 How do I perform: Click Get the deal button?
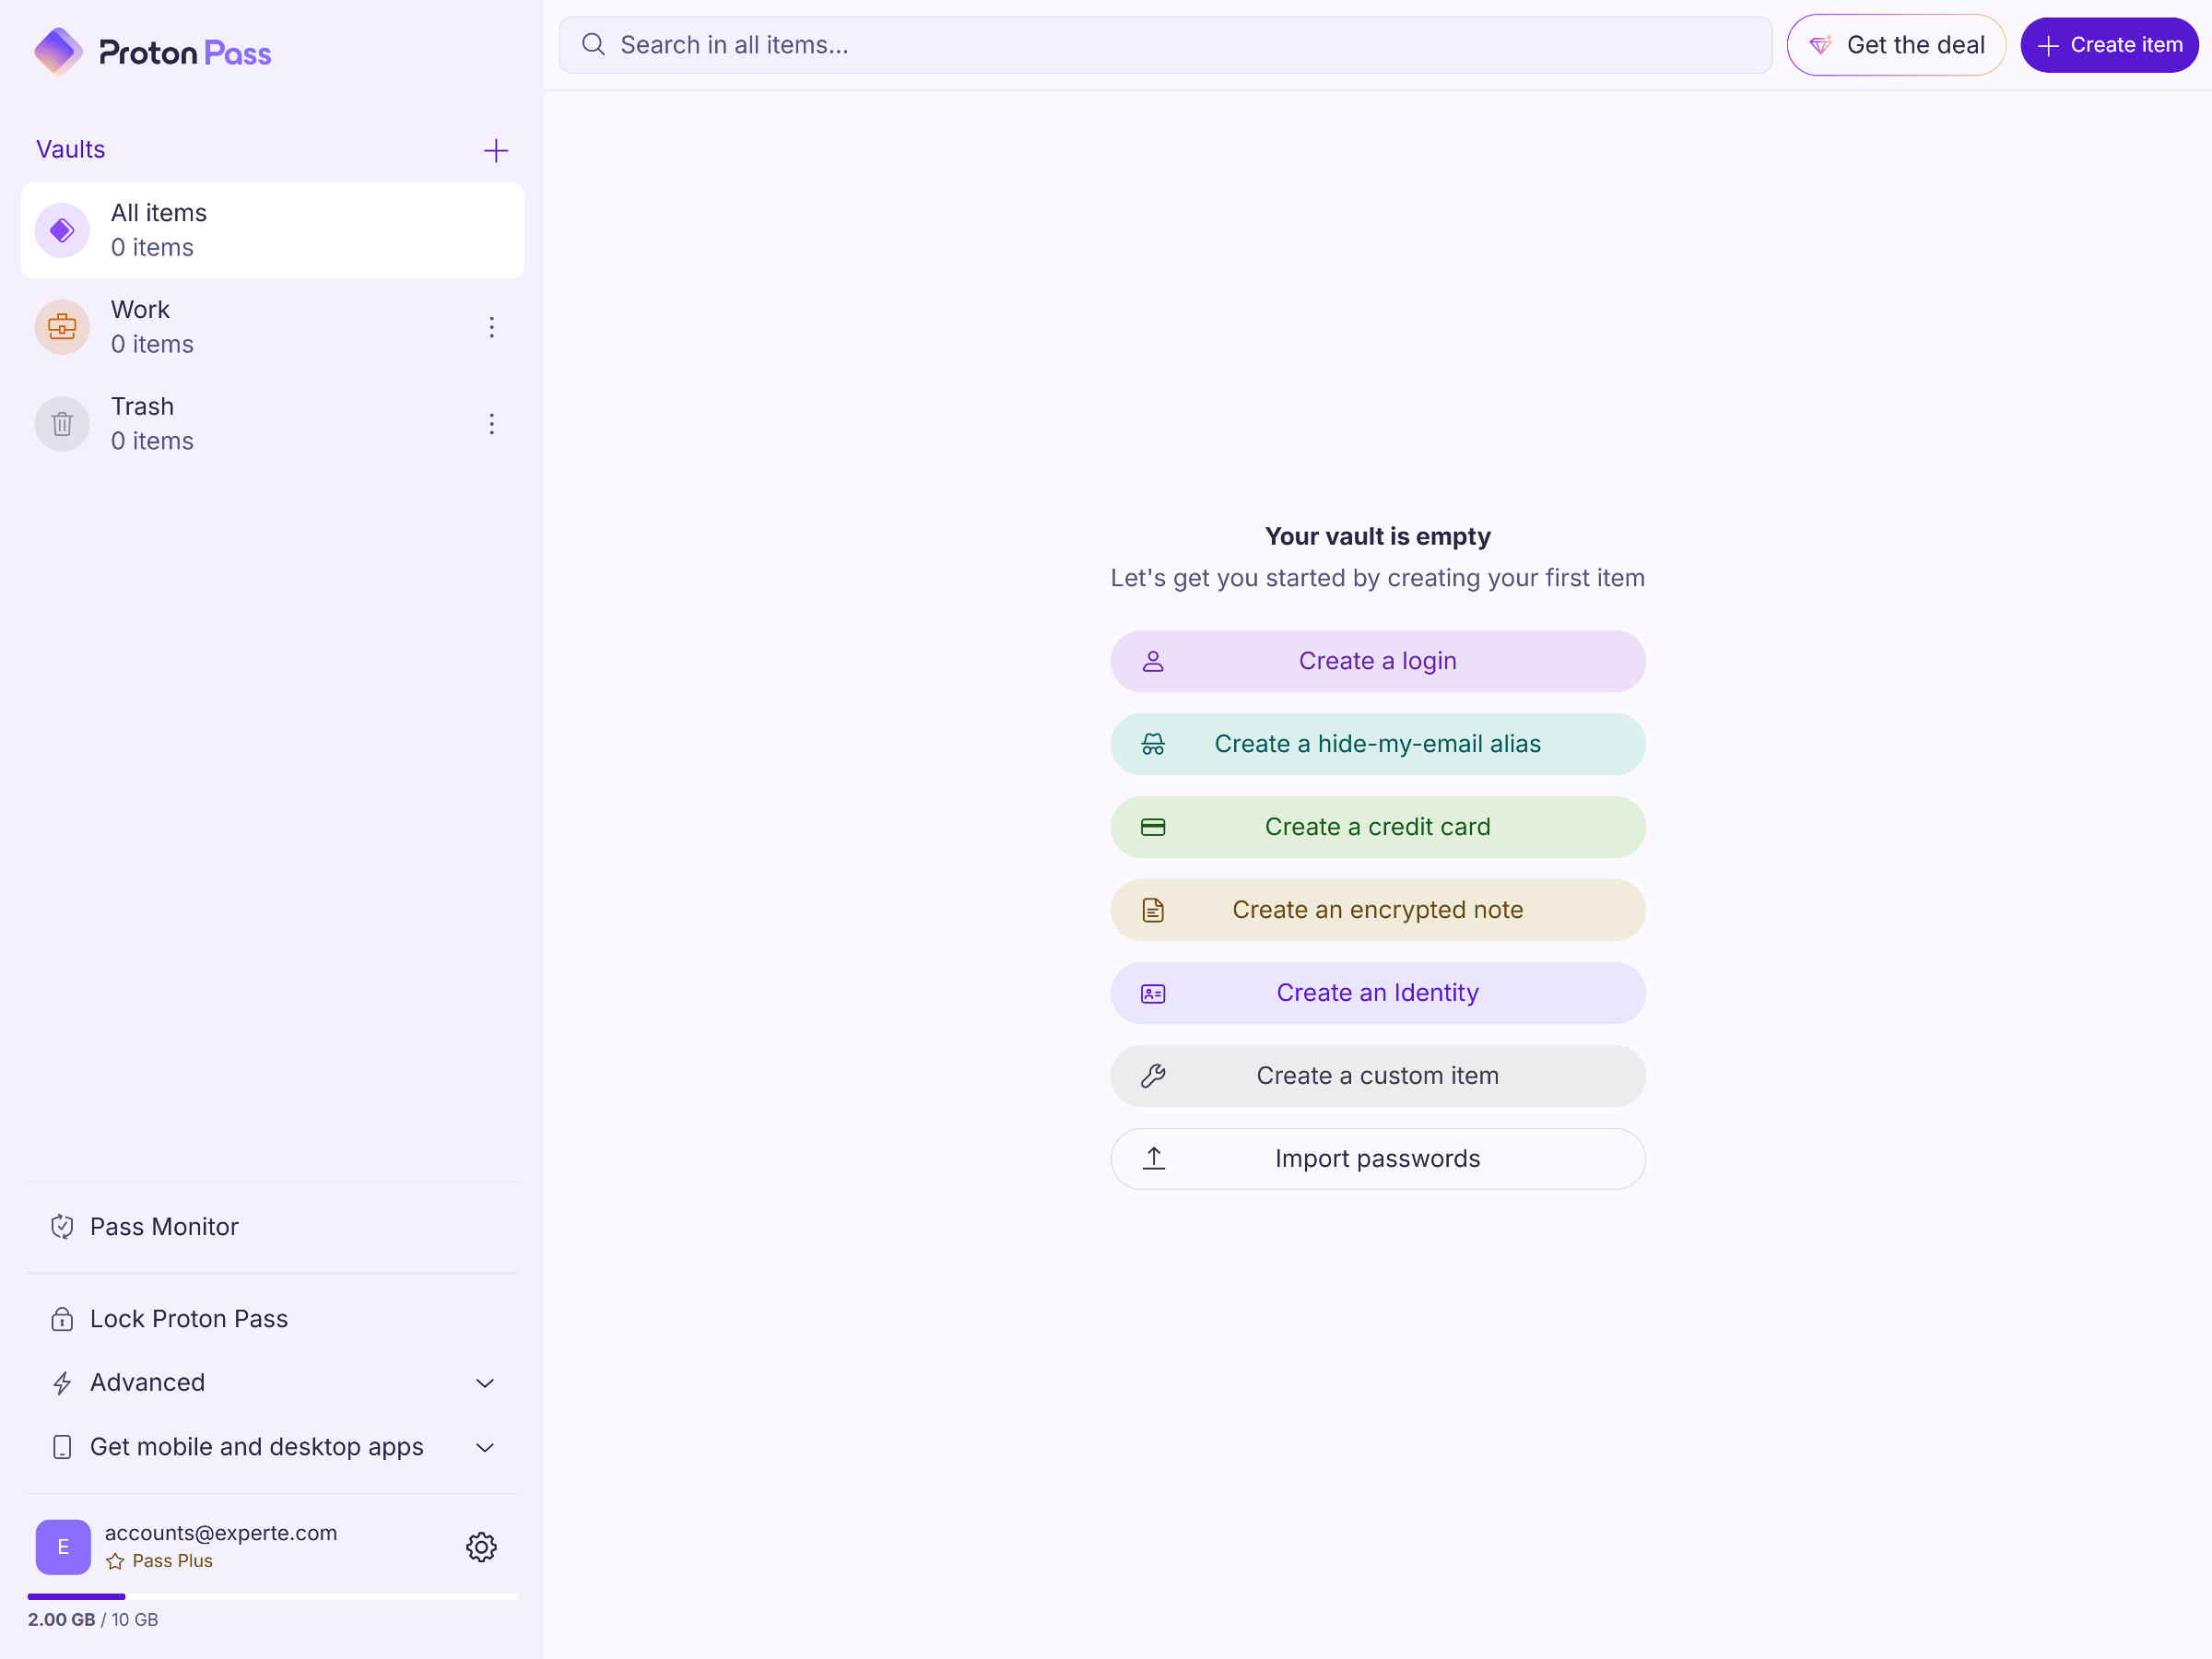(x=1896, y=45)
